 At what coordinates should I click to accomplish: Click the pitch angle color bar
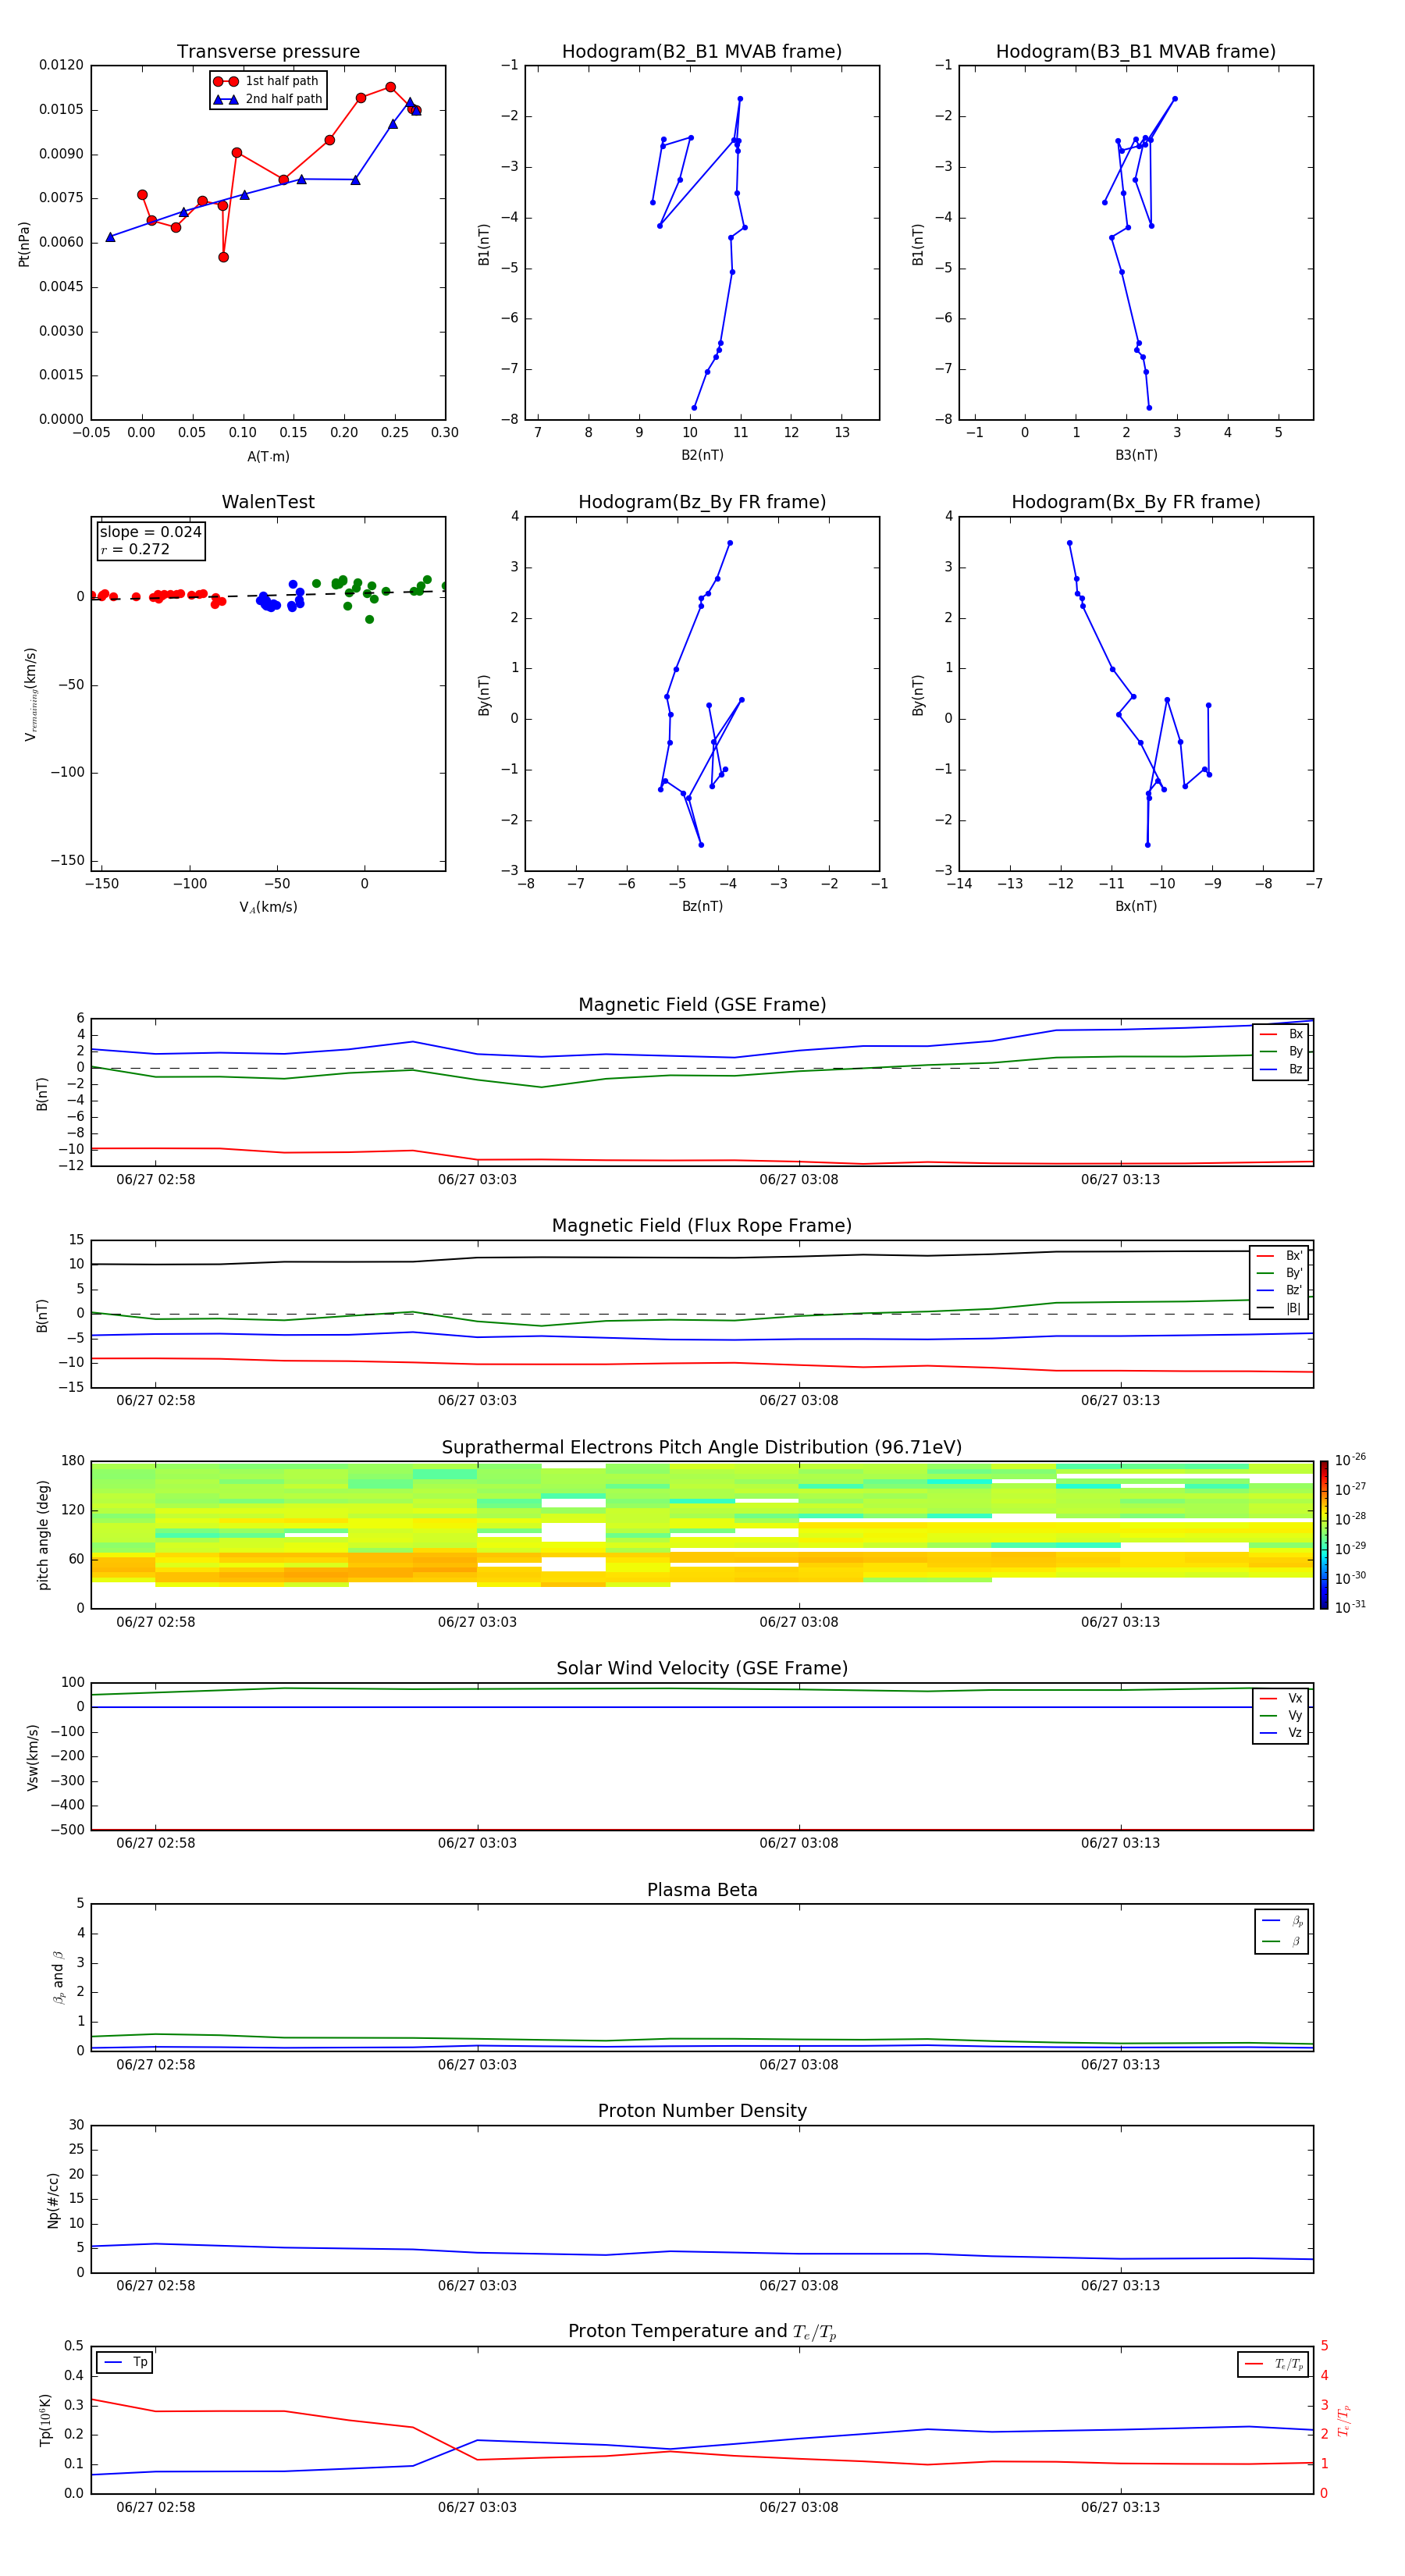[1323, 1535]
